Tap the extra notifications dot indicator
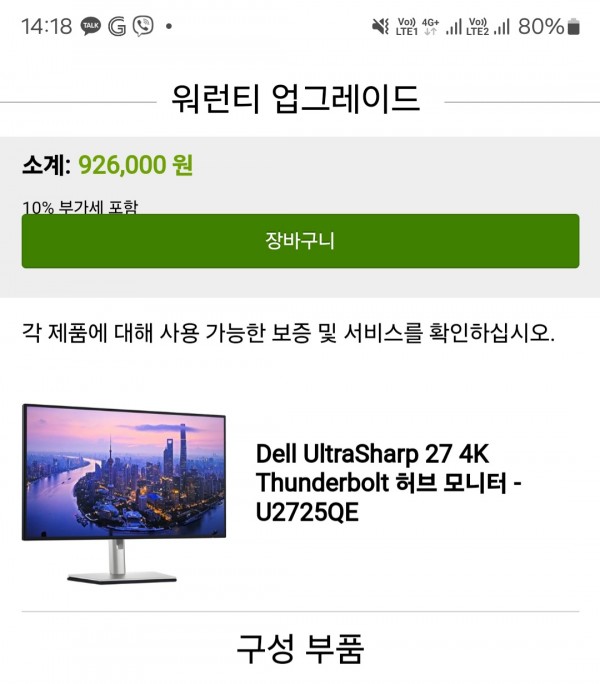The width and height of the screenshot is (600, 684). point(169,27)
